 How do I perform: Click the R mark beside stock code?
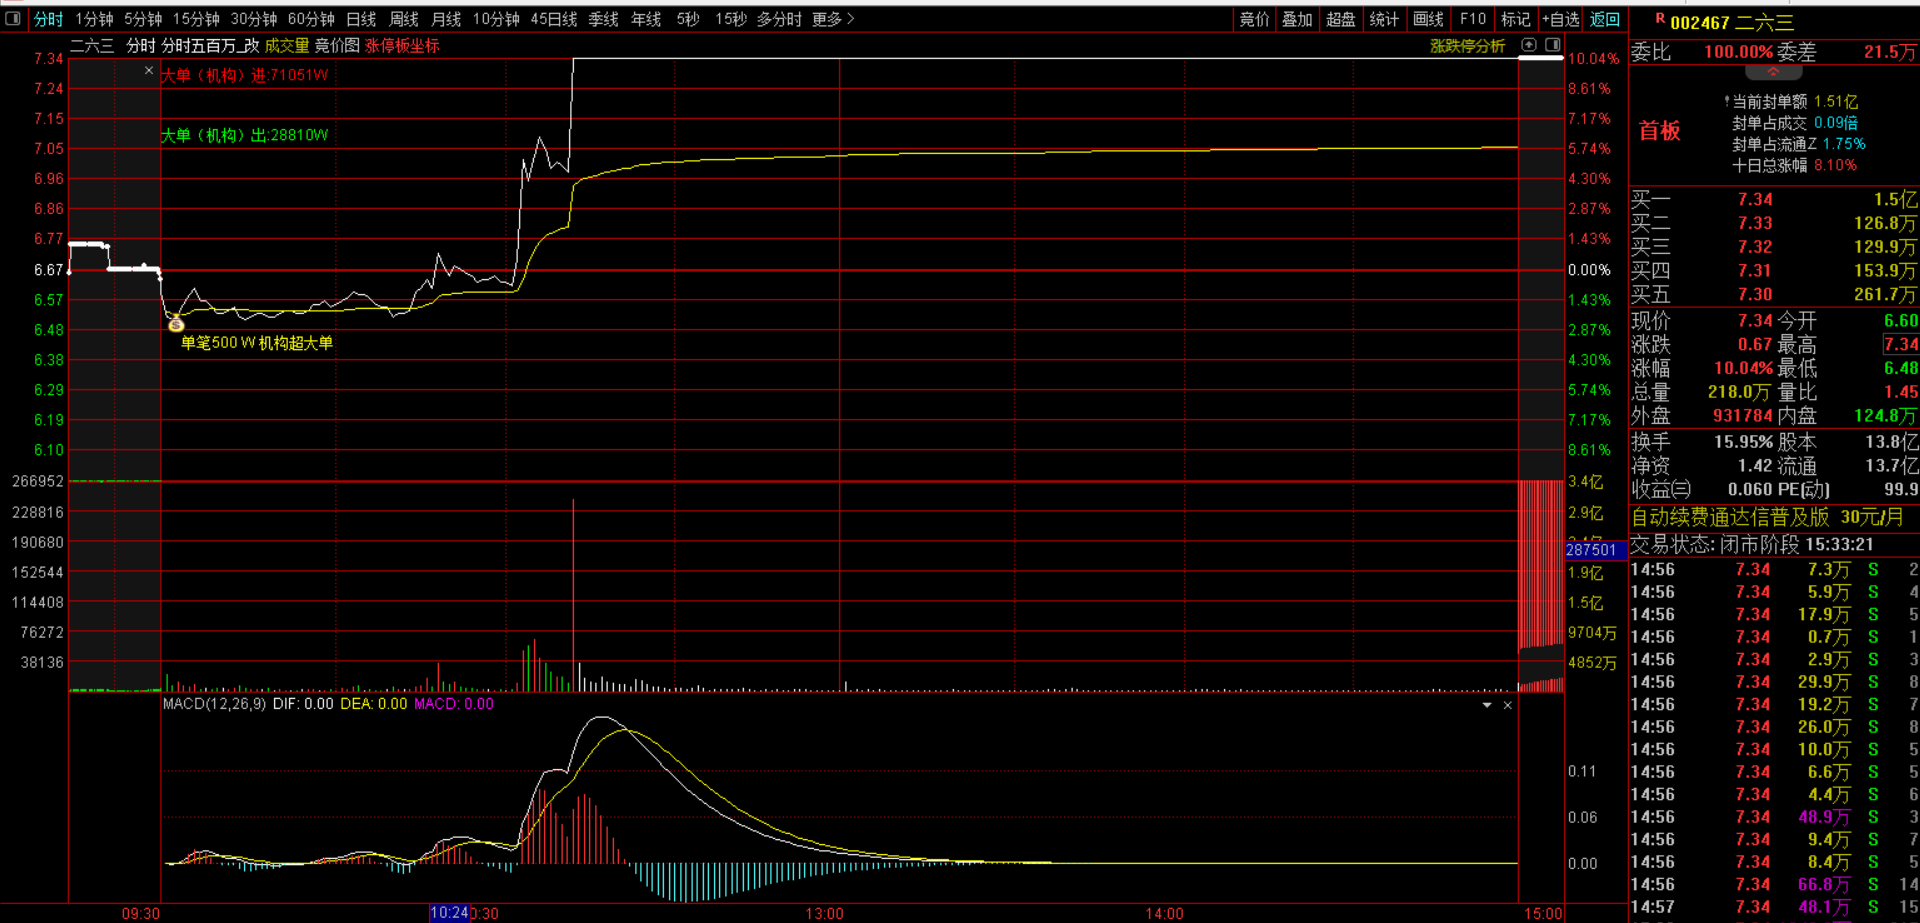click(1660, 19)
